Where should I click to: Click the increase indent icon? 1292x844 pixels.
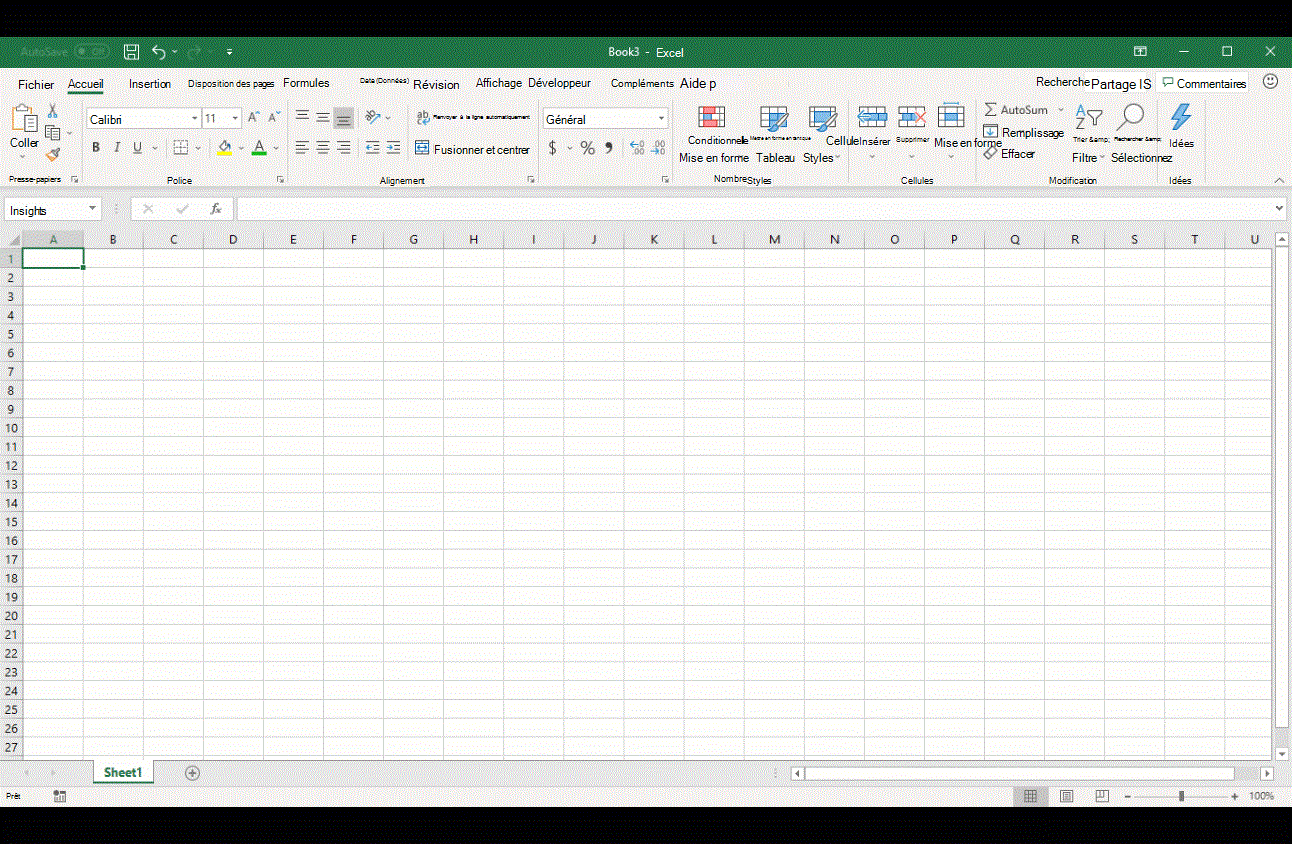pos(393,148)
